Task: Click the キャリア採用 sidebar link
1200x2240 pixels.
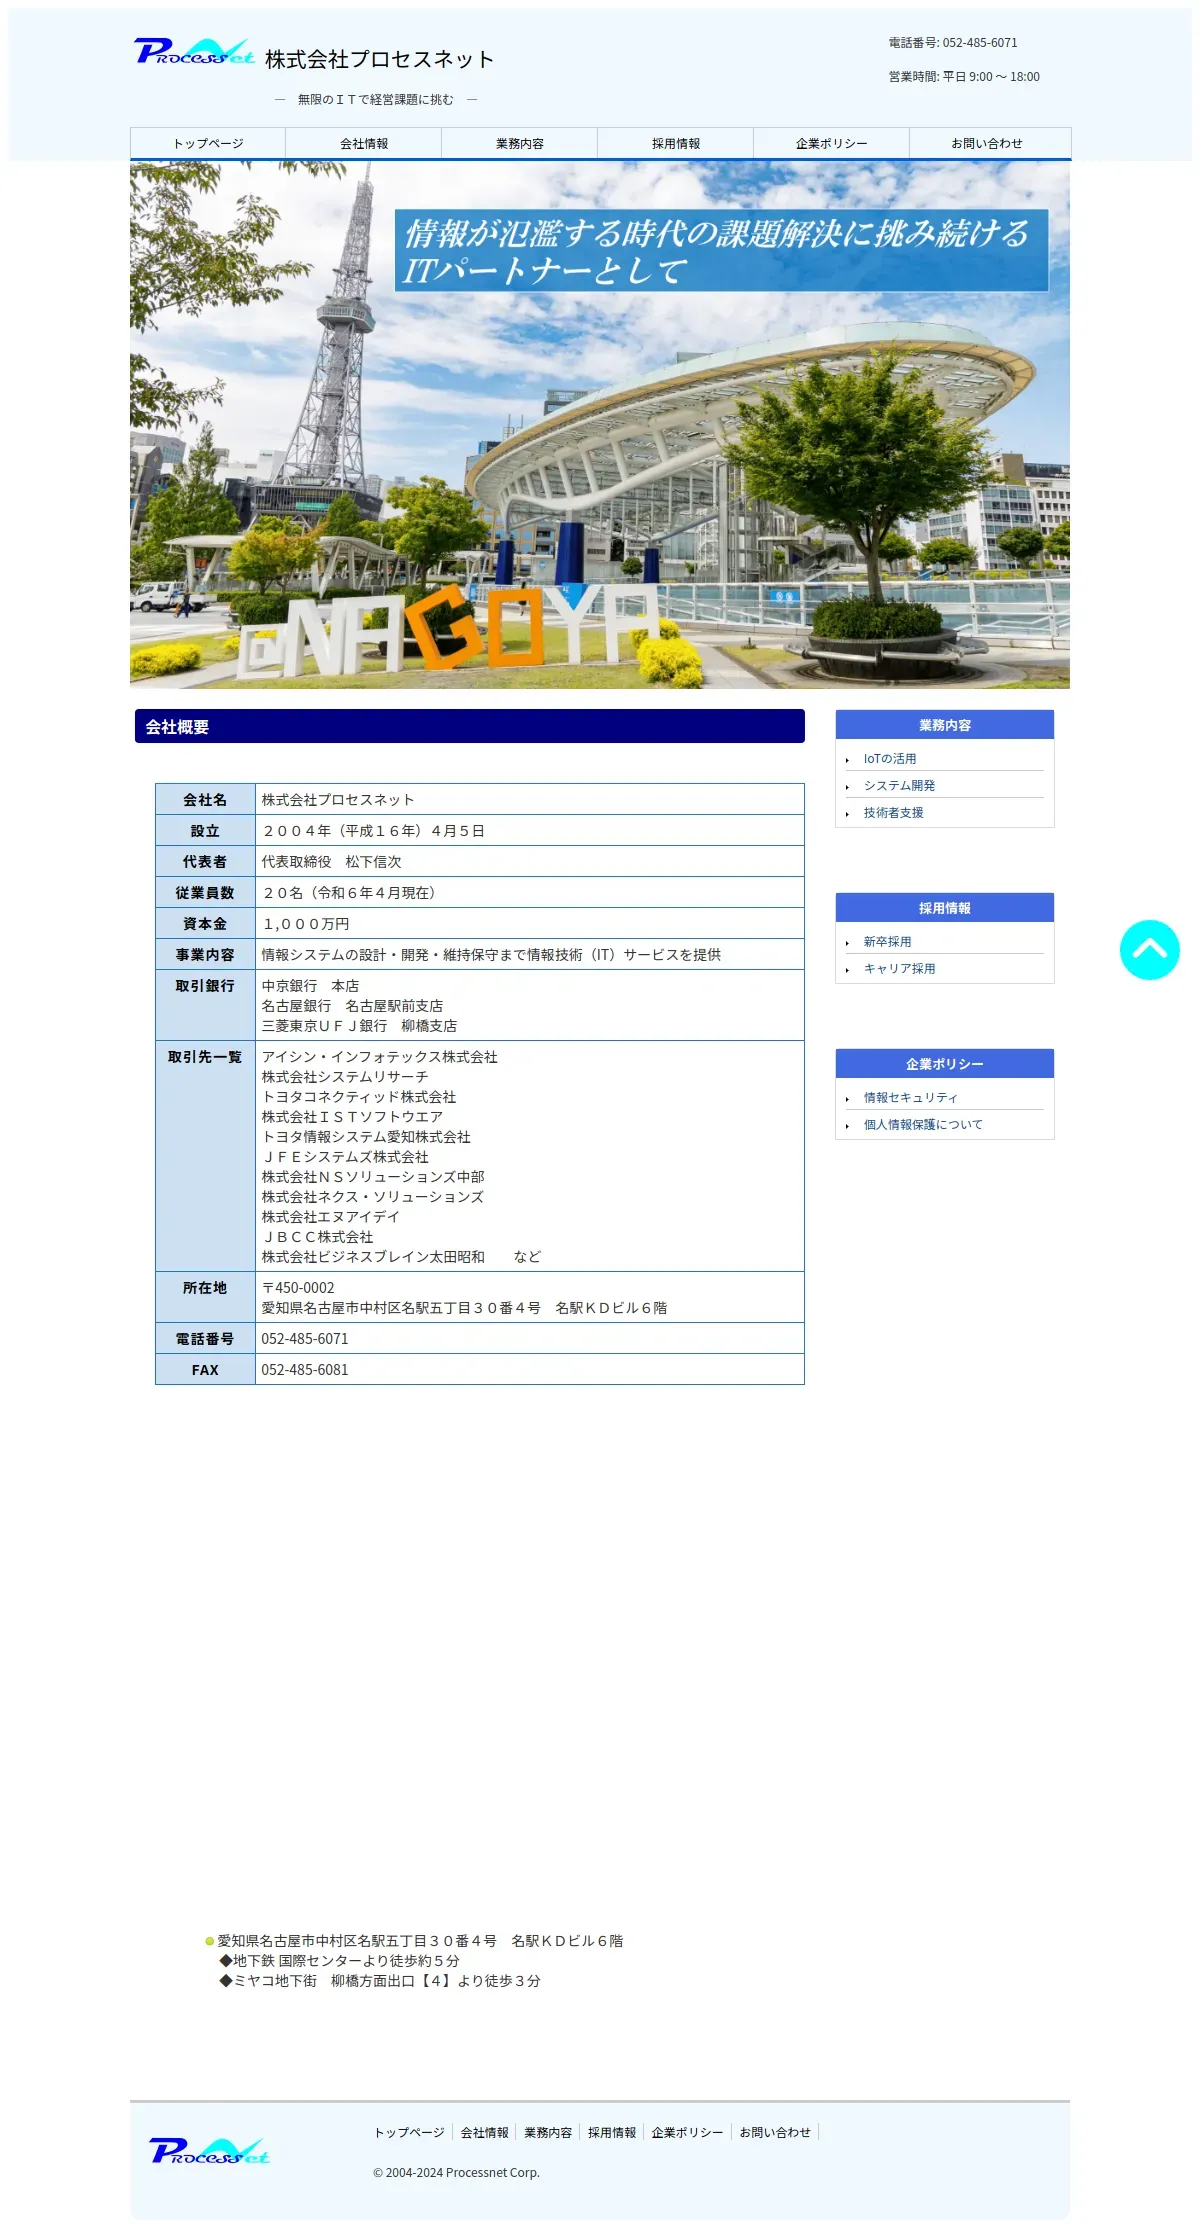Action: [x=900, y=969]
